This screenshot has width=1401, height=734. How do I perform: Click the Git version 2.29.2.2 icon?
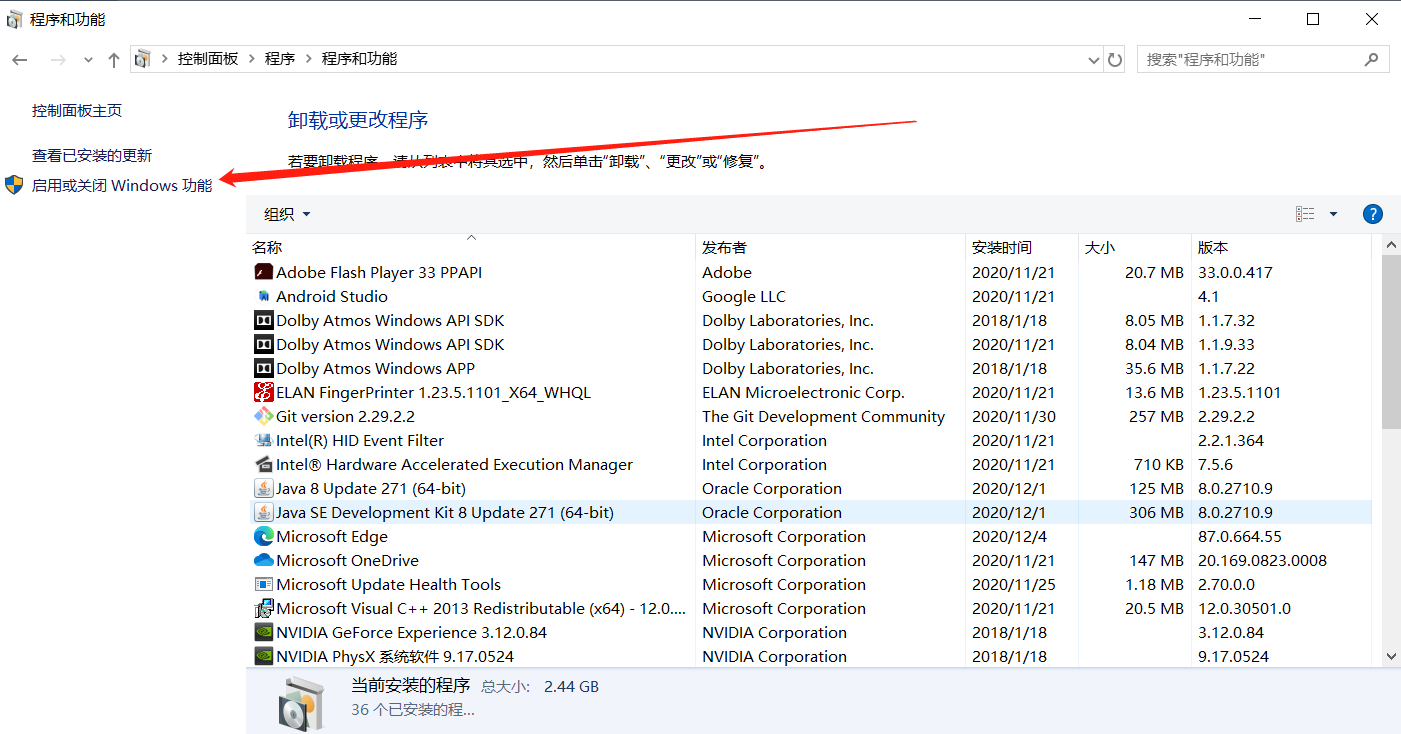point(263,416)
